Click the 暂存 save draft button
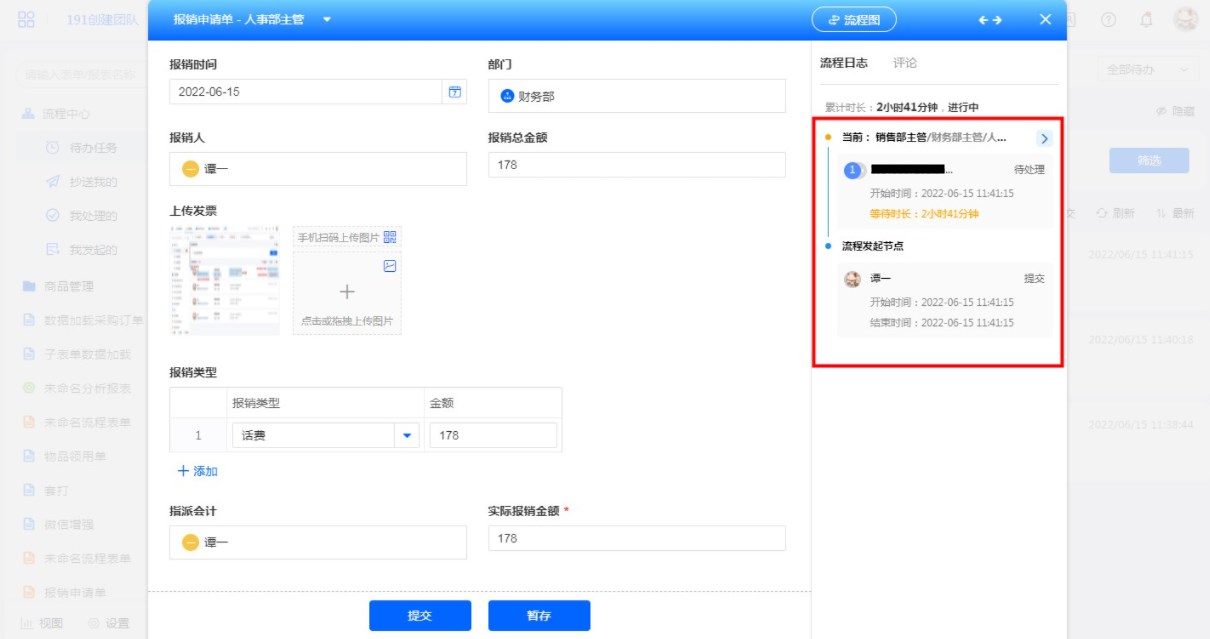The image size is (1210, 639). point(539,616)
